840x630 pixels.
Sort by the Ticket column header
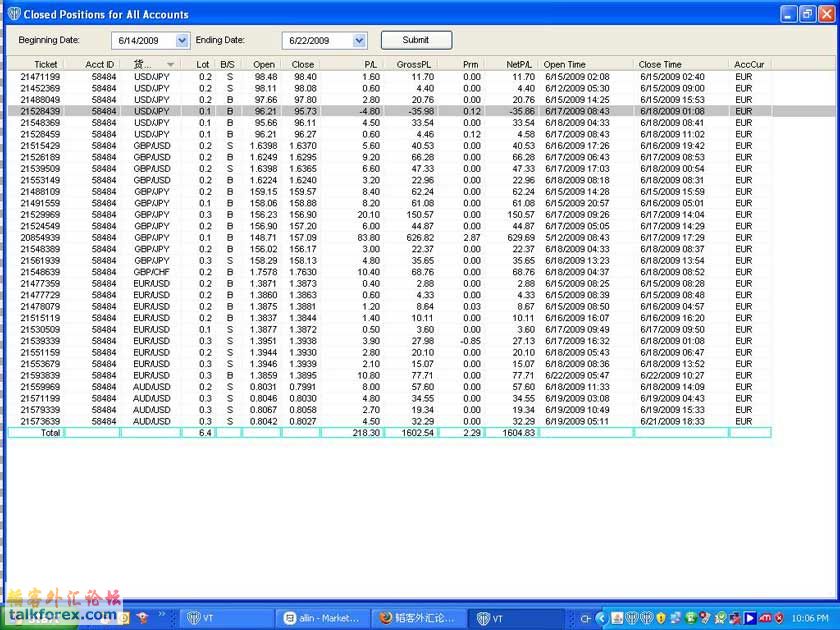coord(46,64)
